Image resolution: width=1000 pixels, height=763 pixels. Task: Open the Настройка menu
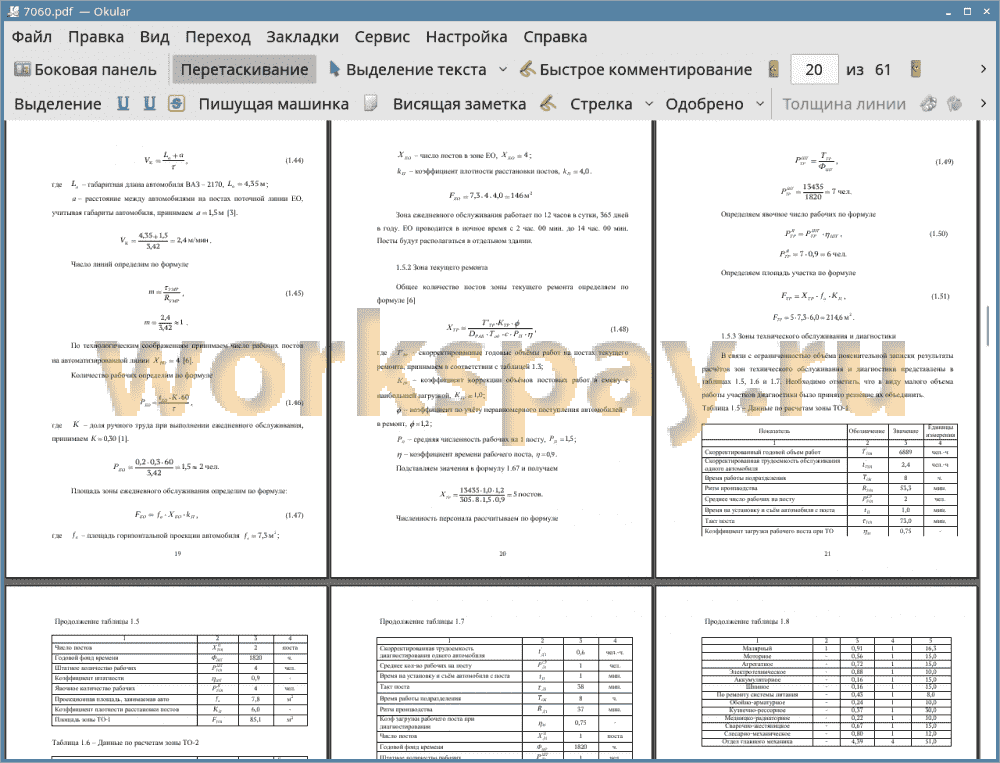(466, 37)
